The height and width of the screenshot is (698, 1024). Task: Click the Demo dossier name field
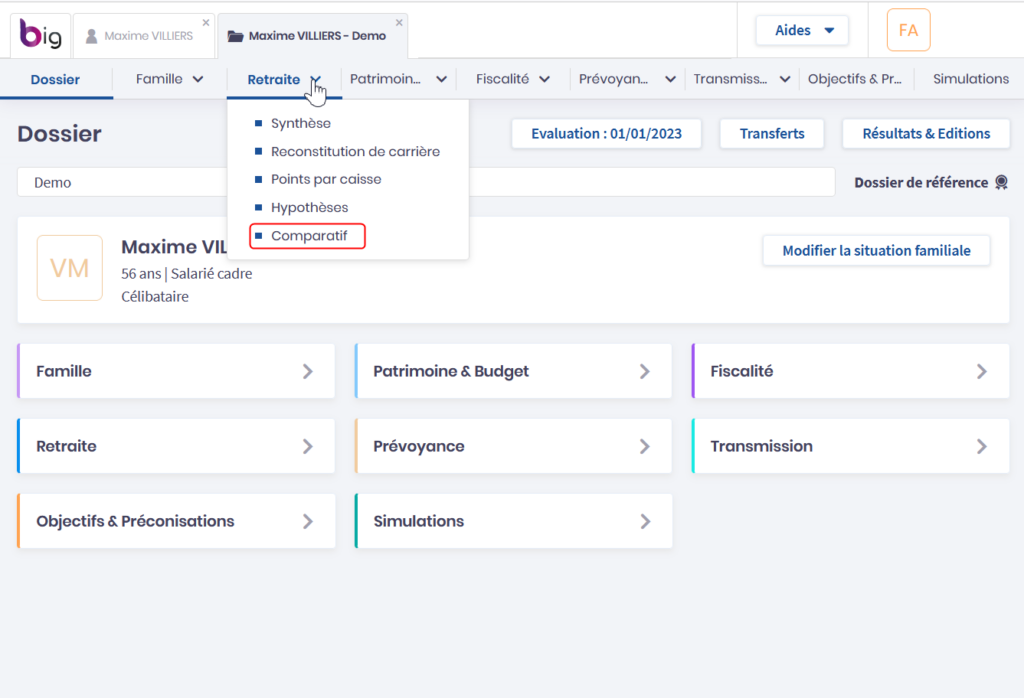click(120, 183)
